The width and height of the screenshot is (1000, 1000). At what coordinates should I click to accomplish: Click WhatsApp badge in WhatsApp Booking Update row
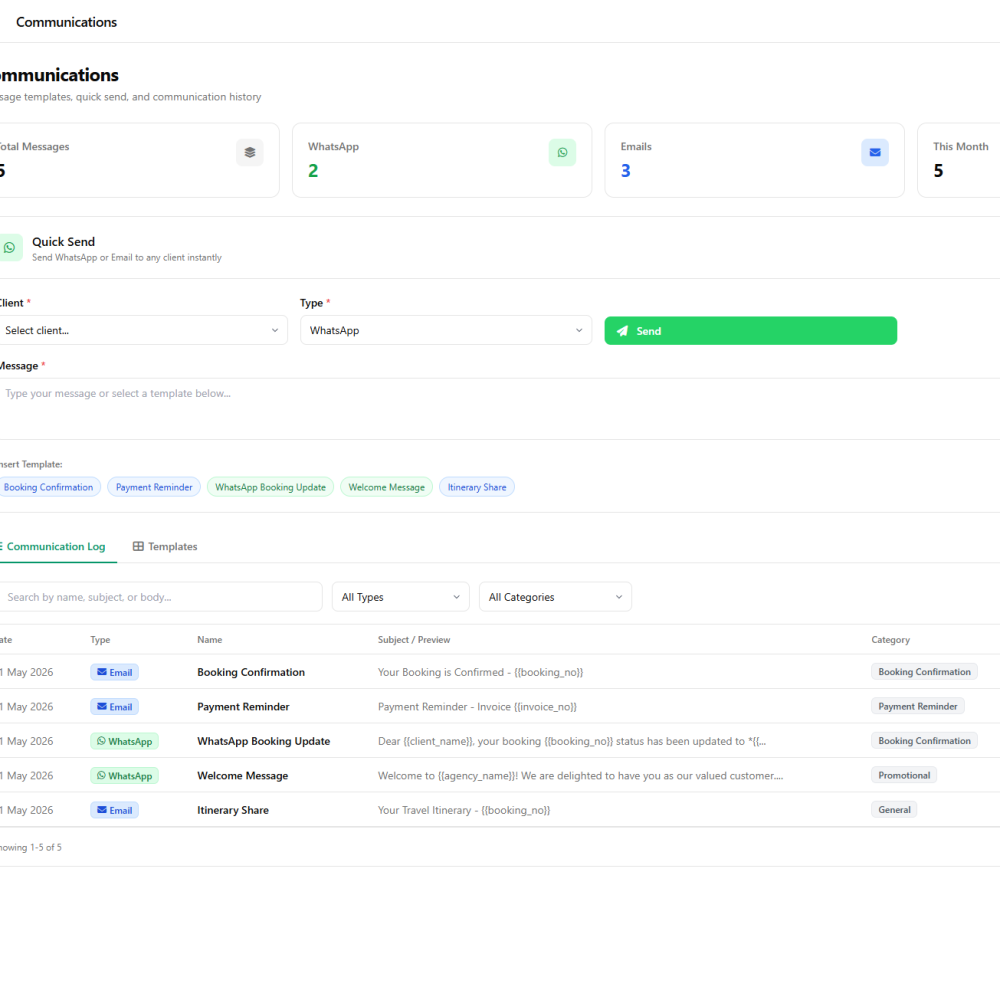[124, 741]
